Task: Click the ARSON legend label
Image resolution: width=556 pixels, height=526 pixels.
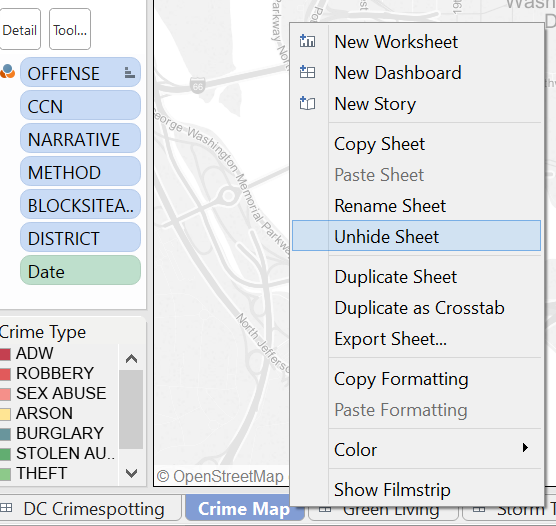Action: pyautogui.click(x=44, y=413)
